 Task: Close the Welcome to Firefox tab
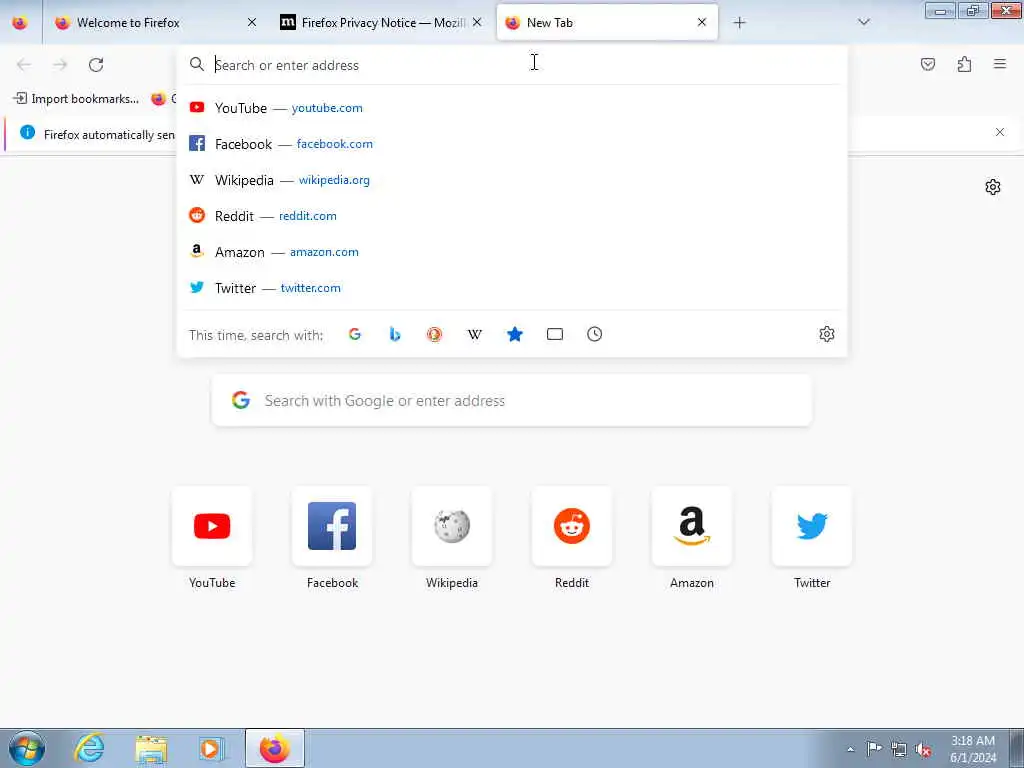(x=252, y=22)
